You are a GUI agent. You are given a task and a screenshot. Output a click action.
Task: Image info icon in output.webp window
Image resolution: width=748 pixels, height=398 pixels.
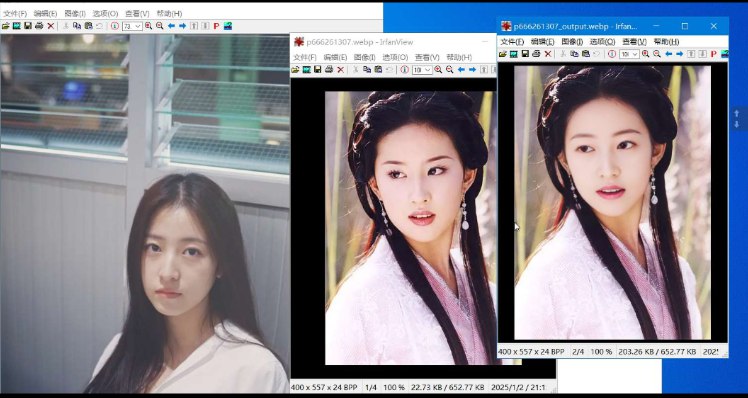point(612,54)
